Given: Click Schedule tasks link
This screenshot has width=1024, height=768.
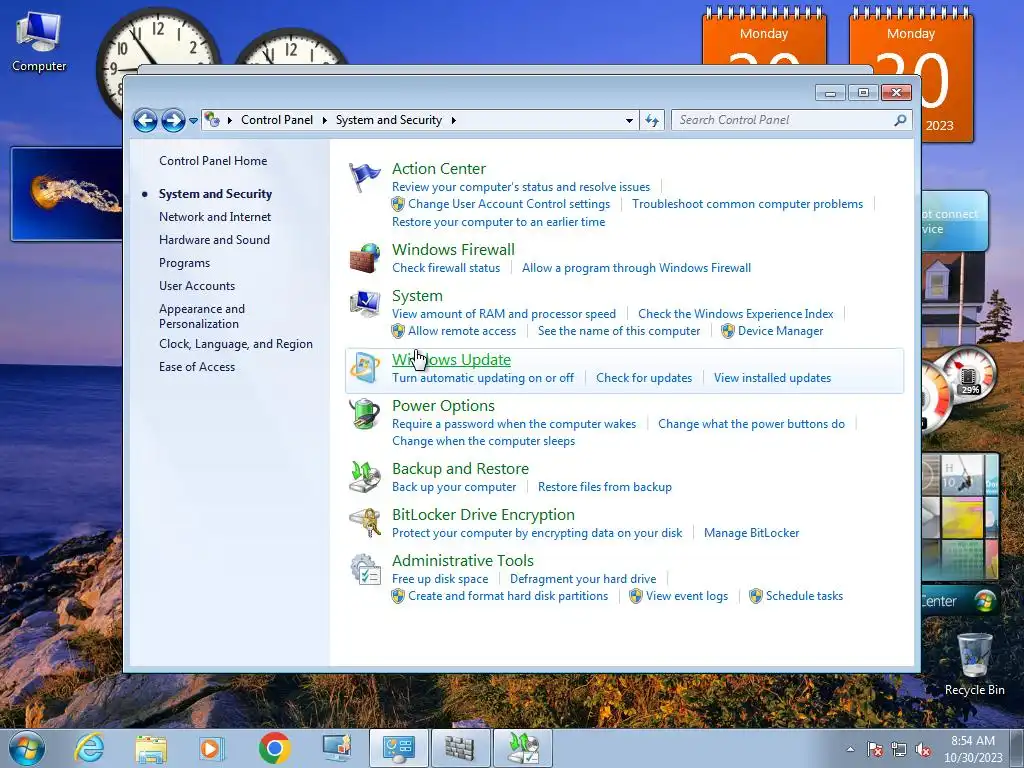Looking at the screenshot, I should 804,596.
